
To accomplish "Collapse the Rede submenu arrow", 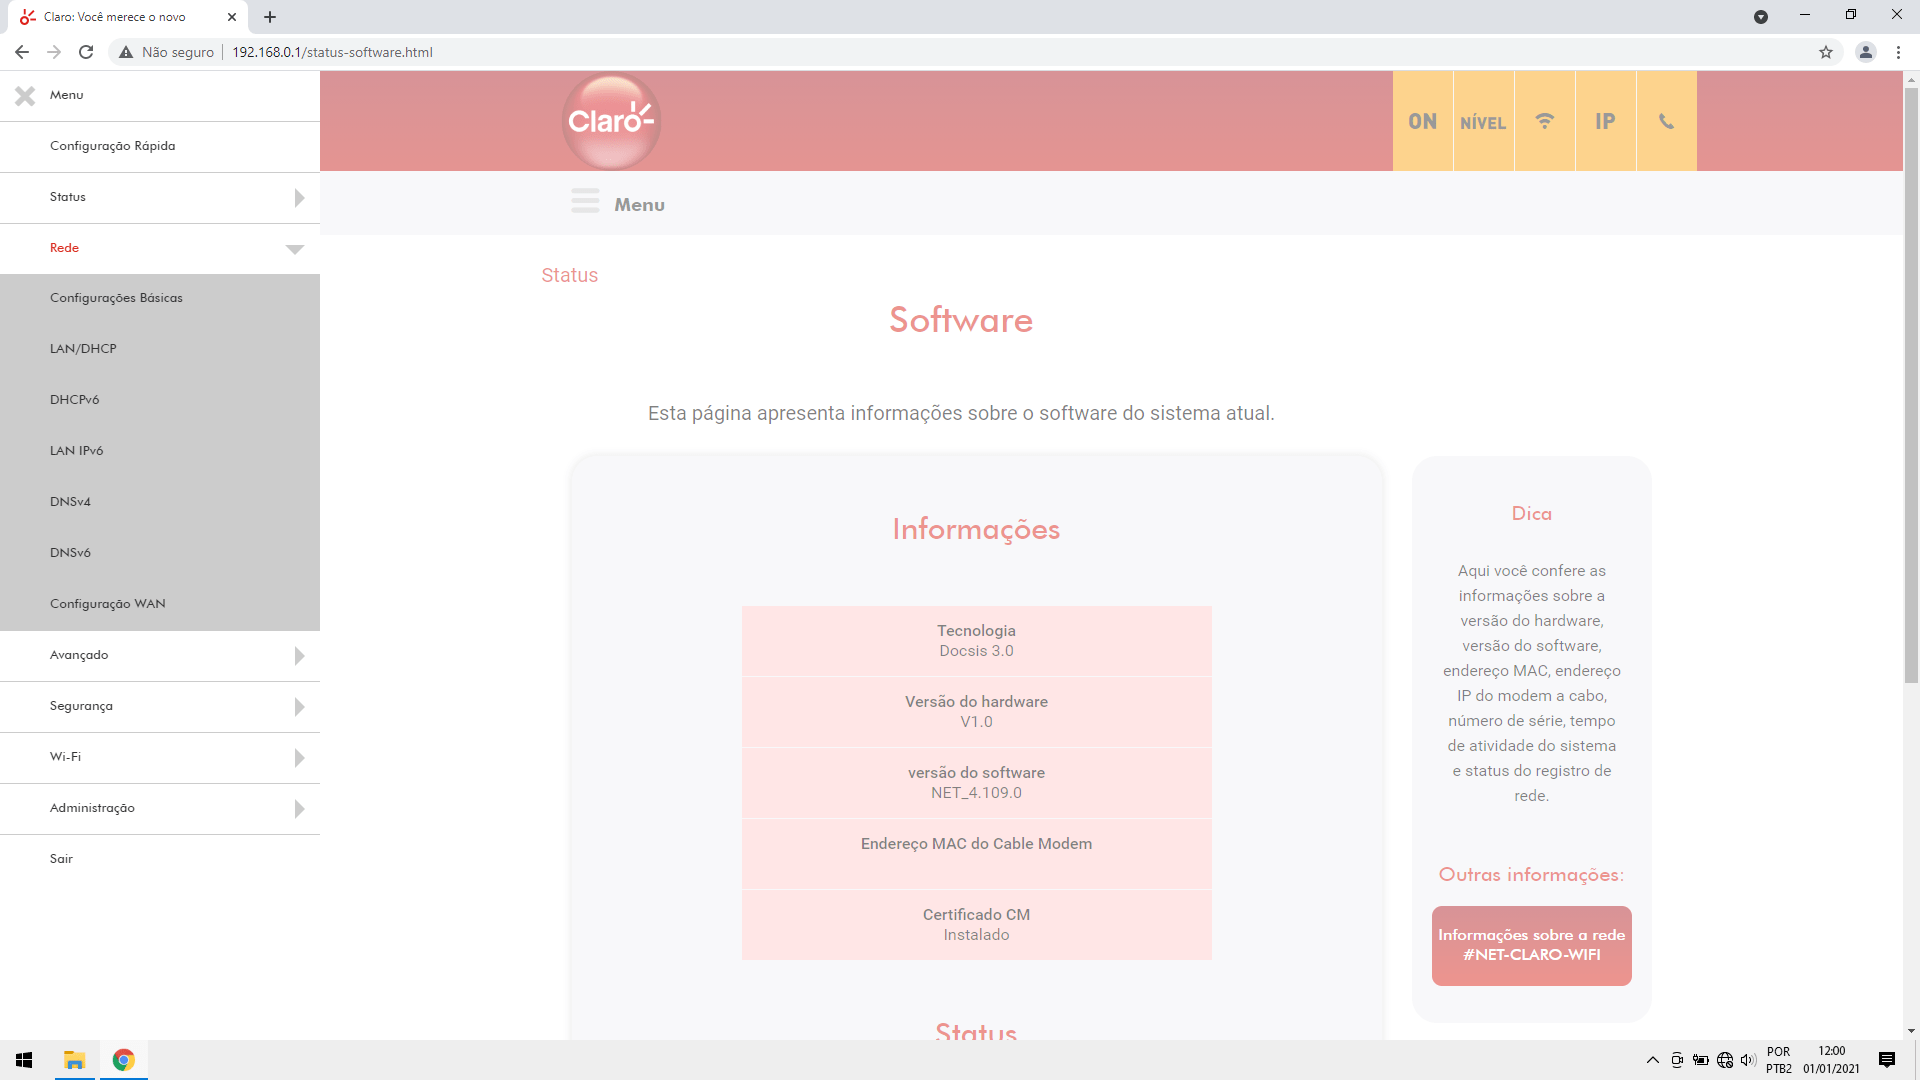I will [x=294, y=249].
